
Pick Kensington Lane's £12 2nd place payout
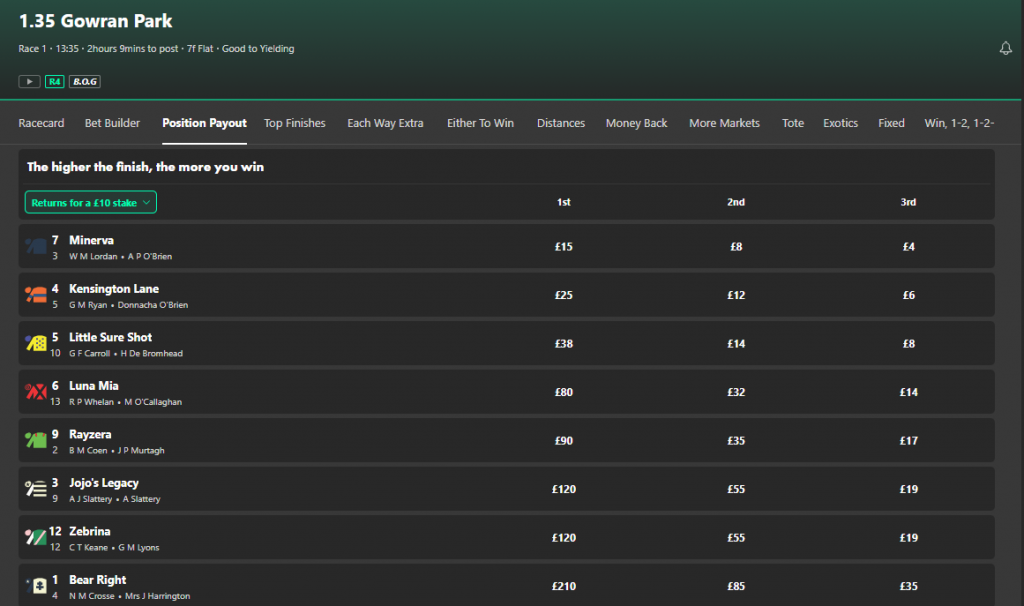point(736,295)
